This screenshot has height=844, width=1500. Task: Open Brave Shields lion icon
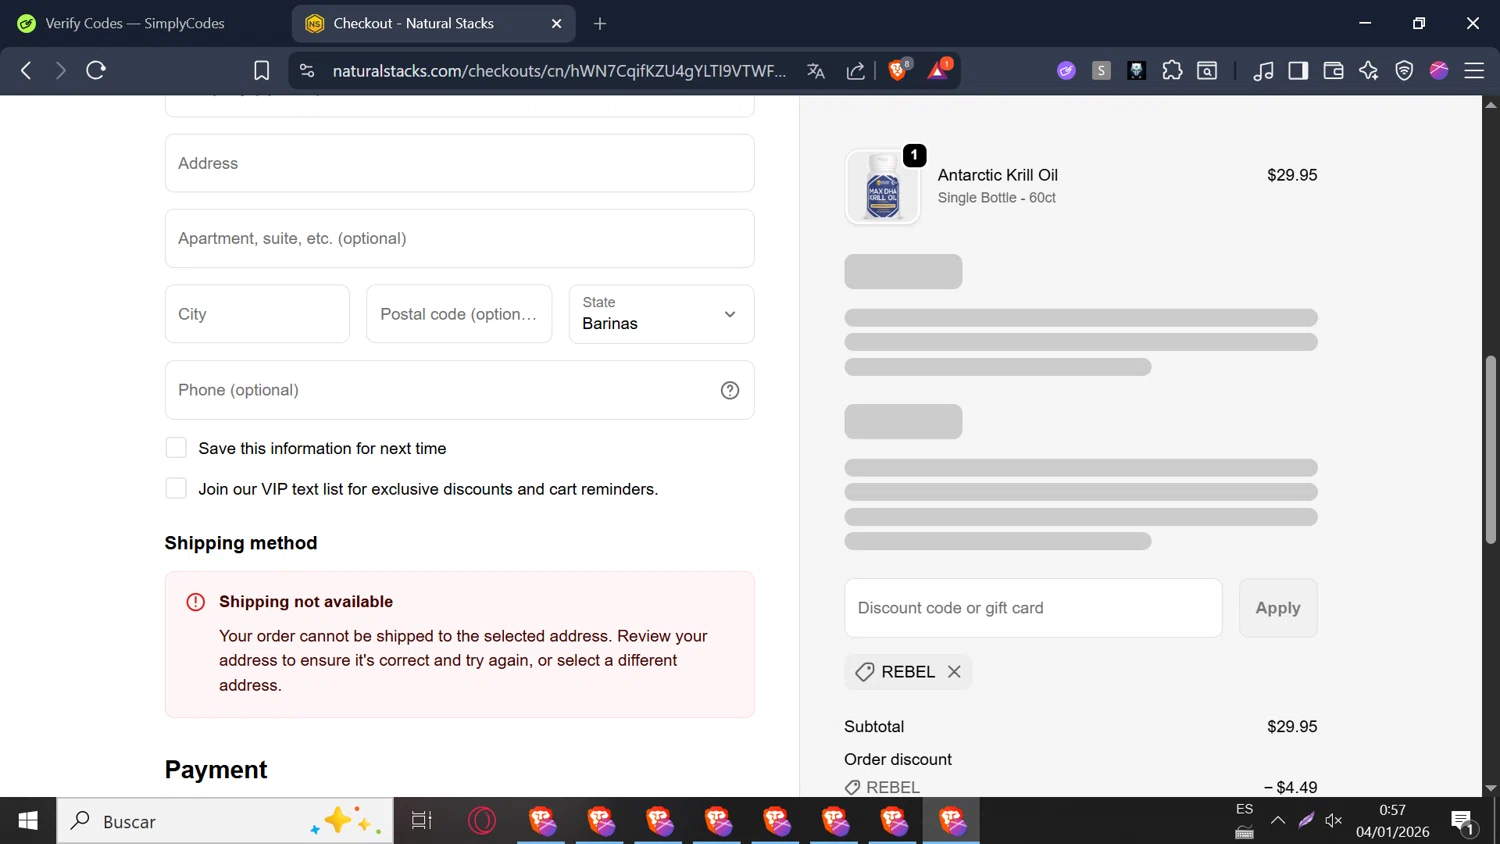[898, 70]
